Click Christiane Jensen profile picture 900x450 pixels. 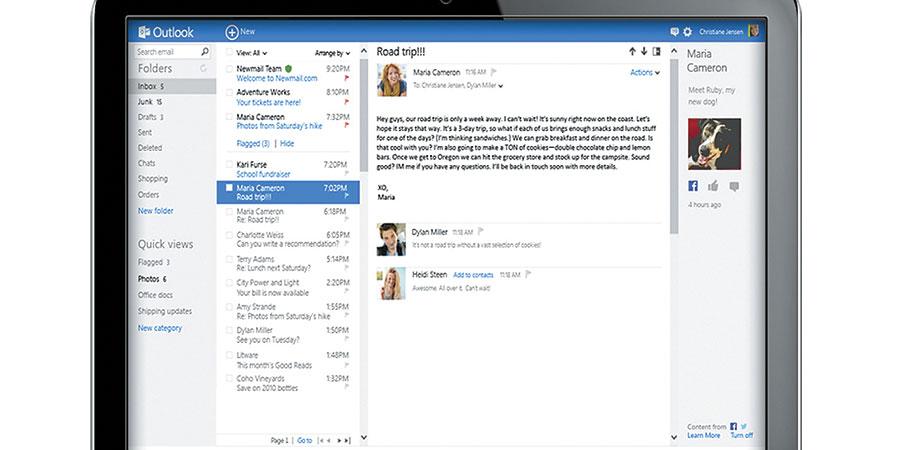click(x=753, y=32)
